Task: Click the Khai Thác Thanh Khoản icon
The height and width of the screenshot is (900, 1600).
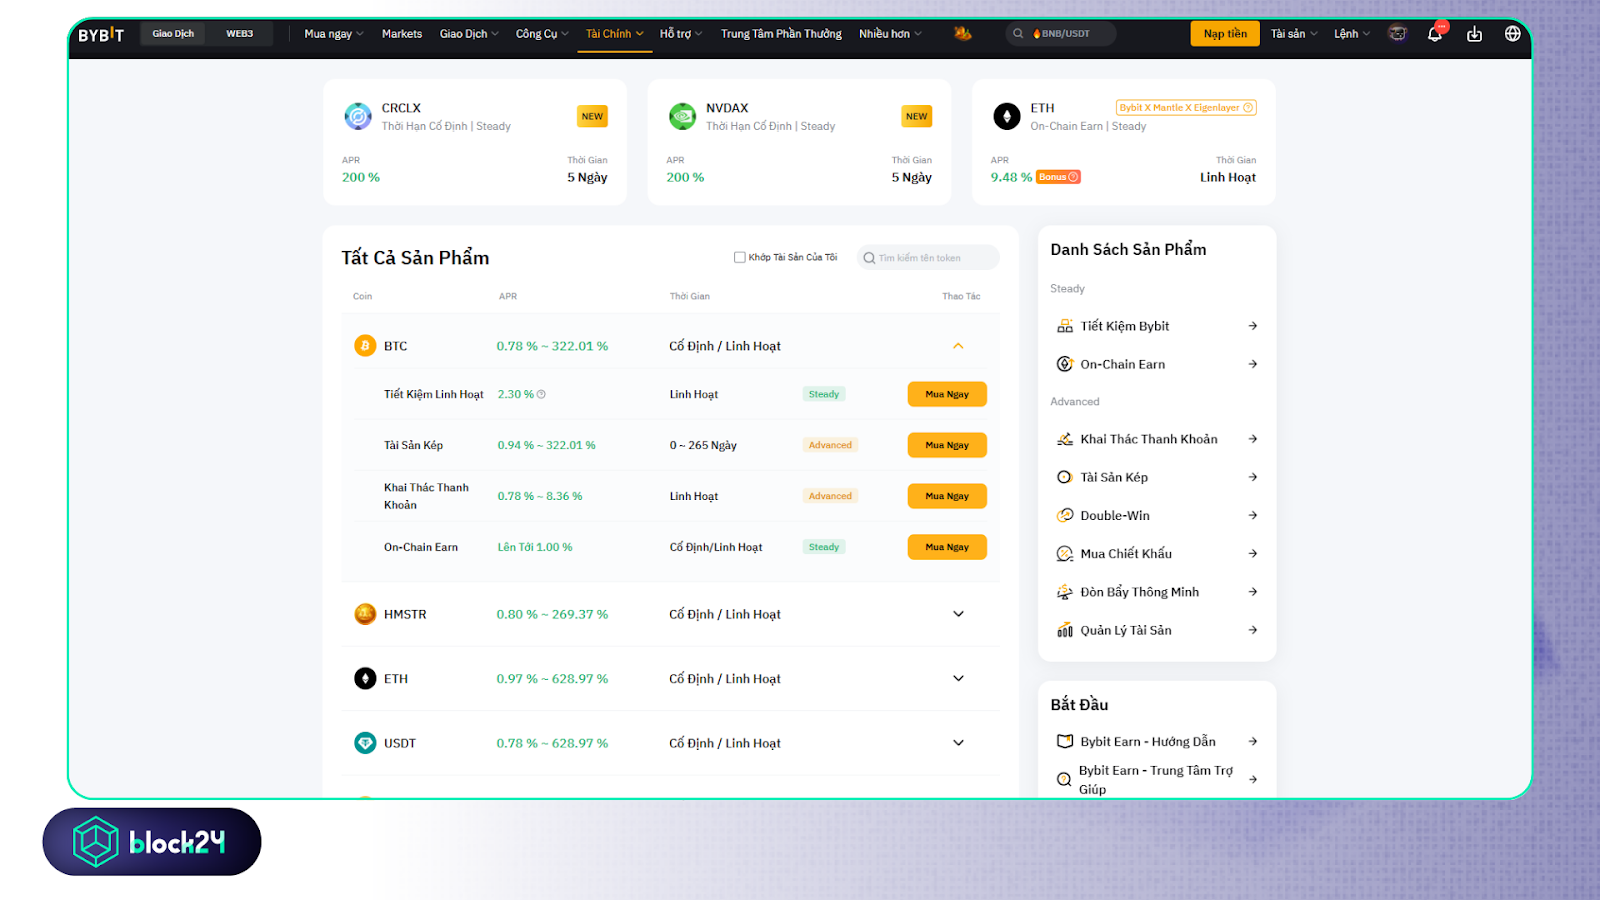Action: [1065, 439]
